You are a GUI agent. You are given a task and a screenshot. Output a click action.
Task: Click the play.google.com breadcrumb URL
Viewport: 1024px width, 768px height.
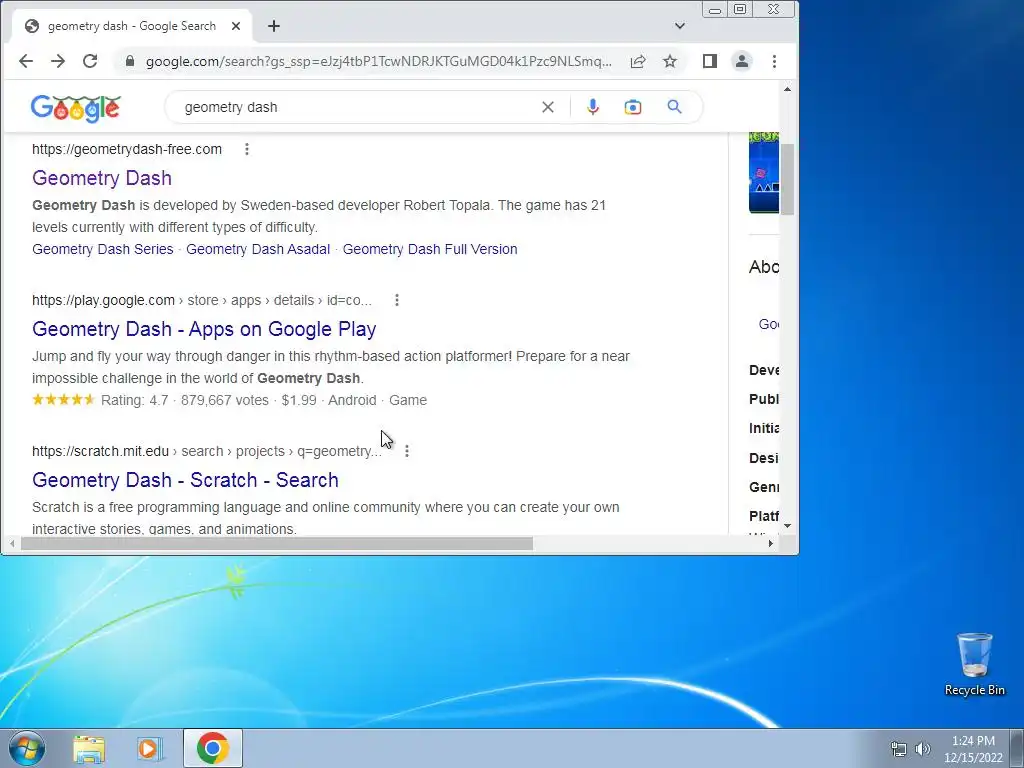202,300
